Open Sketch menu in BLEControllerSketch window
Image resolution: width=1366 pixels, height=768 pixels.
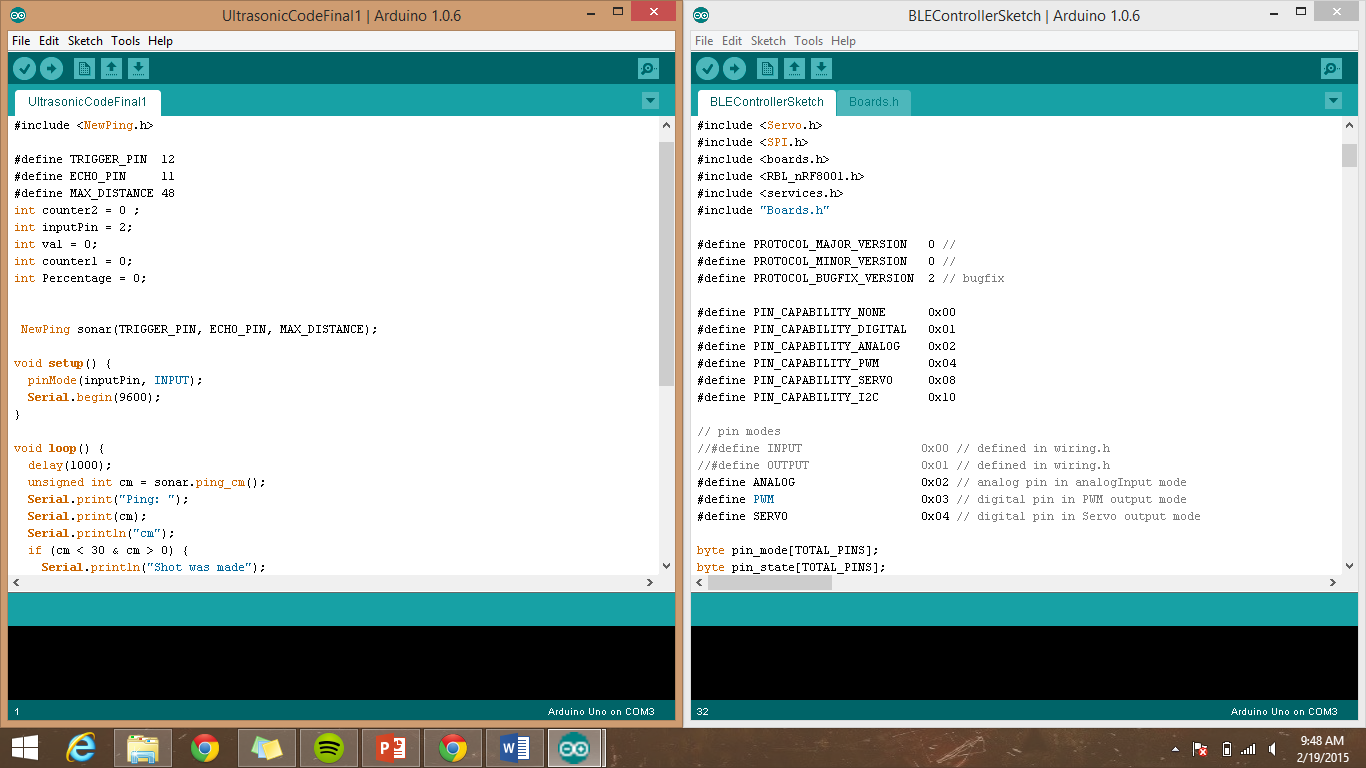(x=768, y=41)
